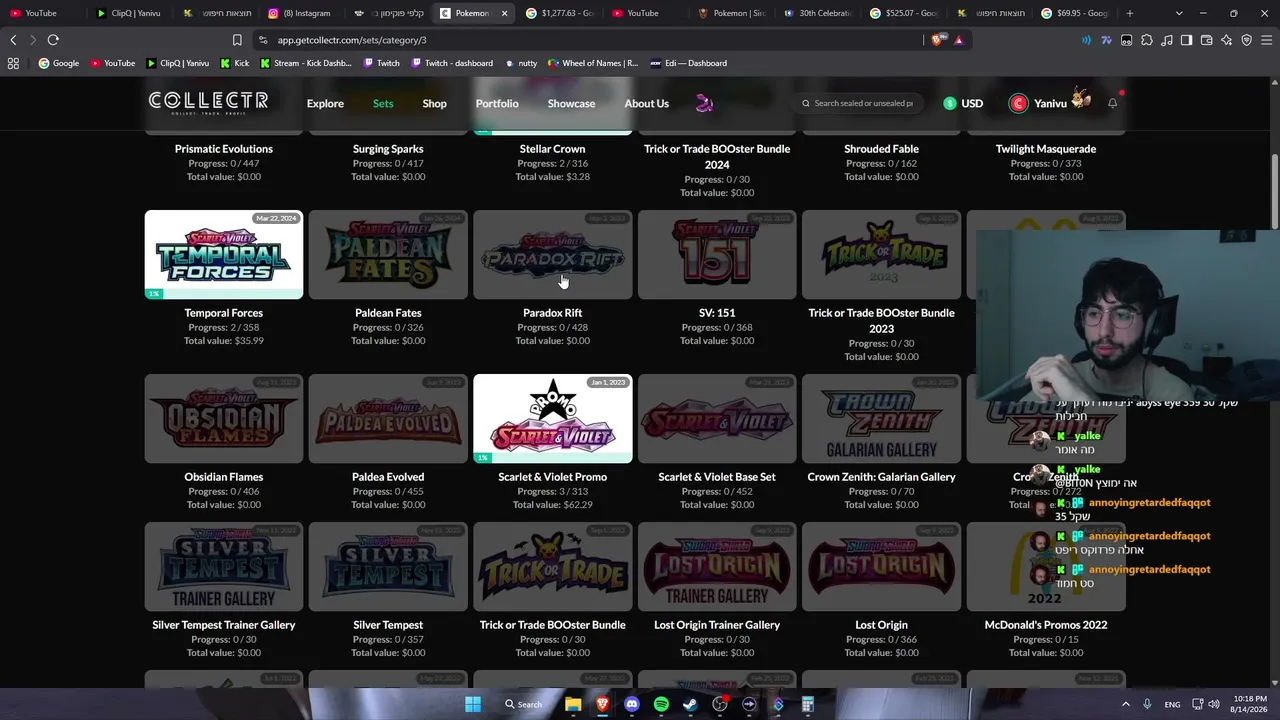Click the search sealed or unsealed products field

click(x=857, y=103)
